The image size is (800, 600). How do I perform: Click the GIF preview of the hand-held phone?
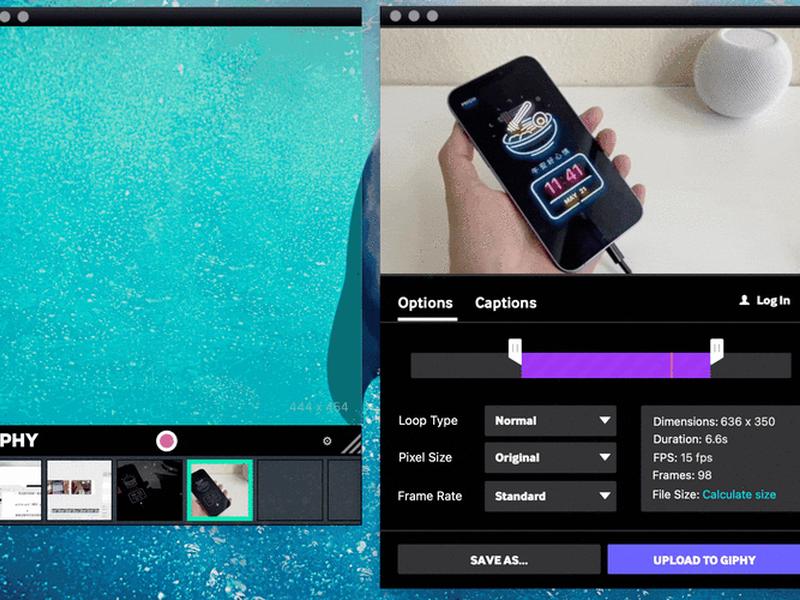(x=590, y=151)
